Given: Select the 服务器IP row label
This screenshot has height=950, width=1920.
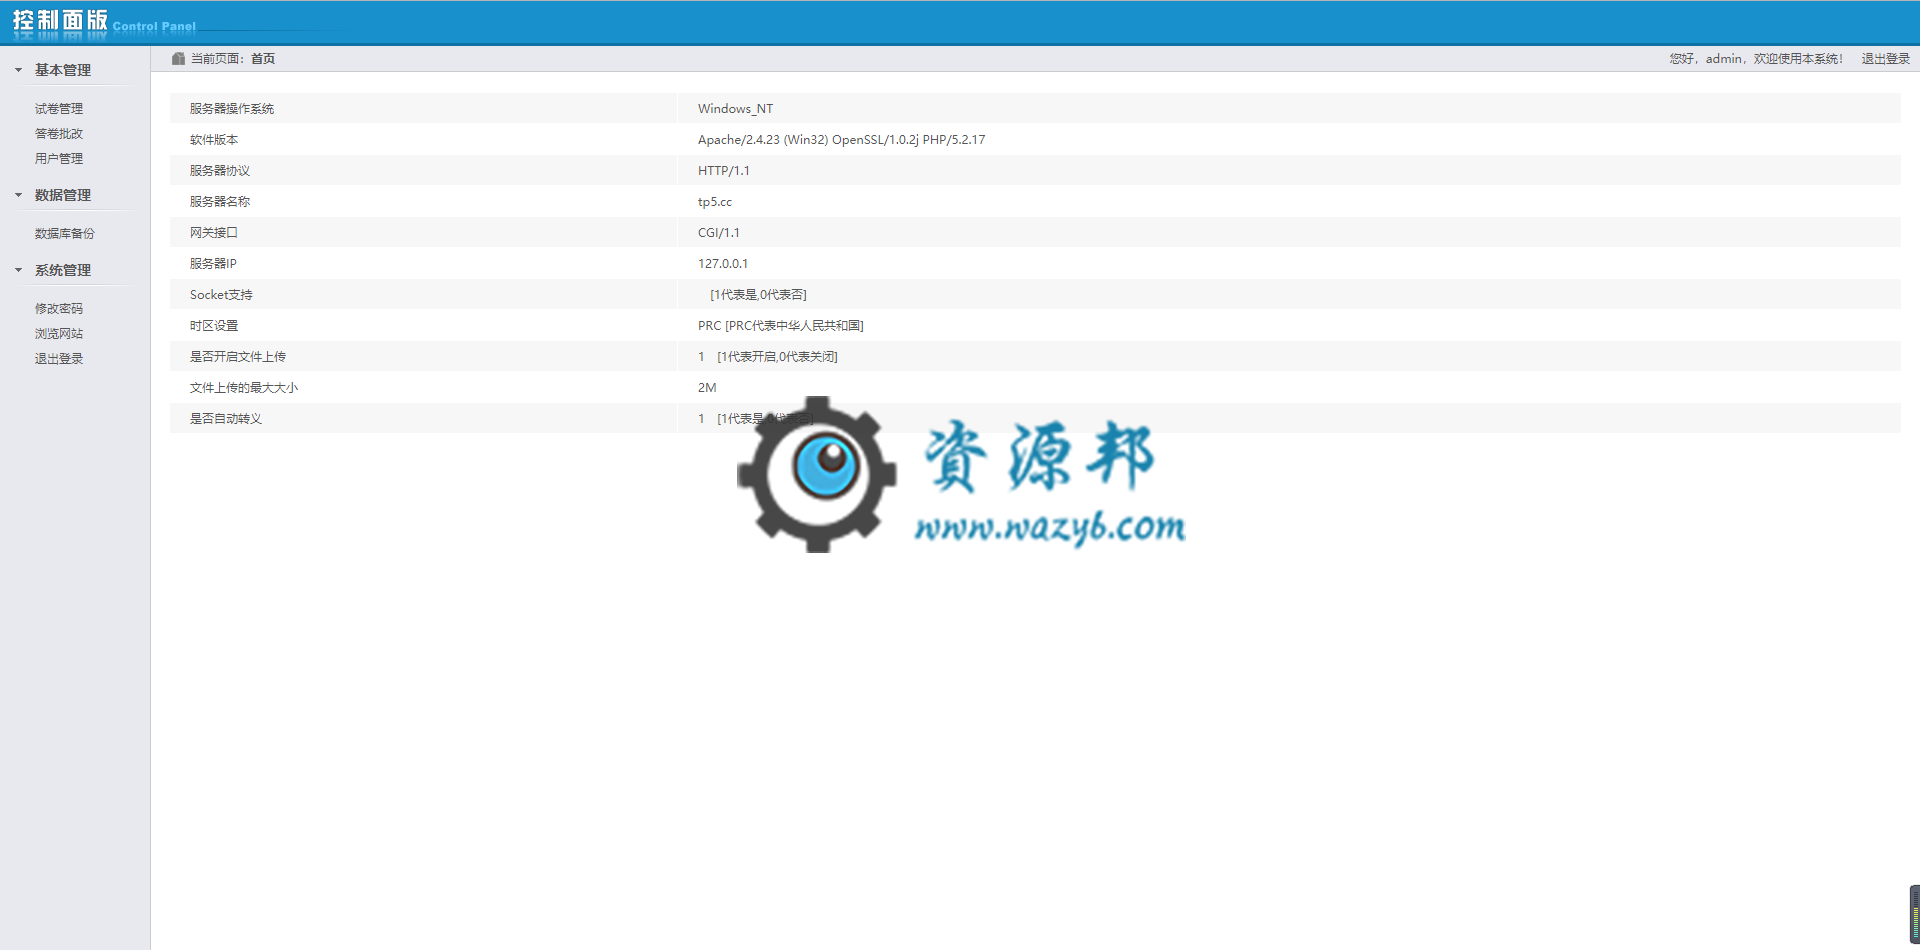Looking at the screenshot, I should coord(213,264).
